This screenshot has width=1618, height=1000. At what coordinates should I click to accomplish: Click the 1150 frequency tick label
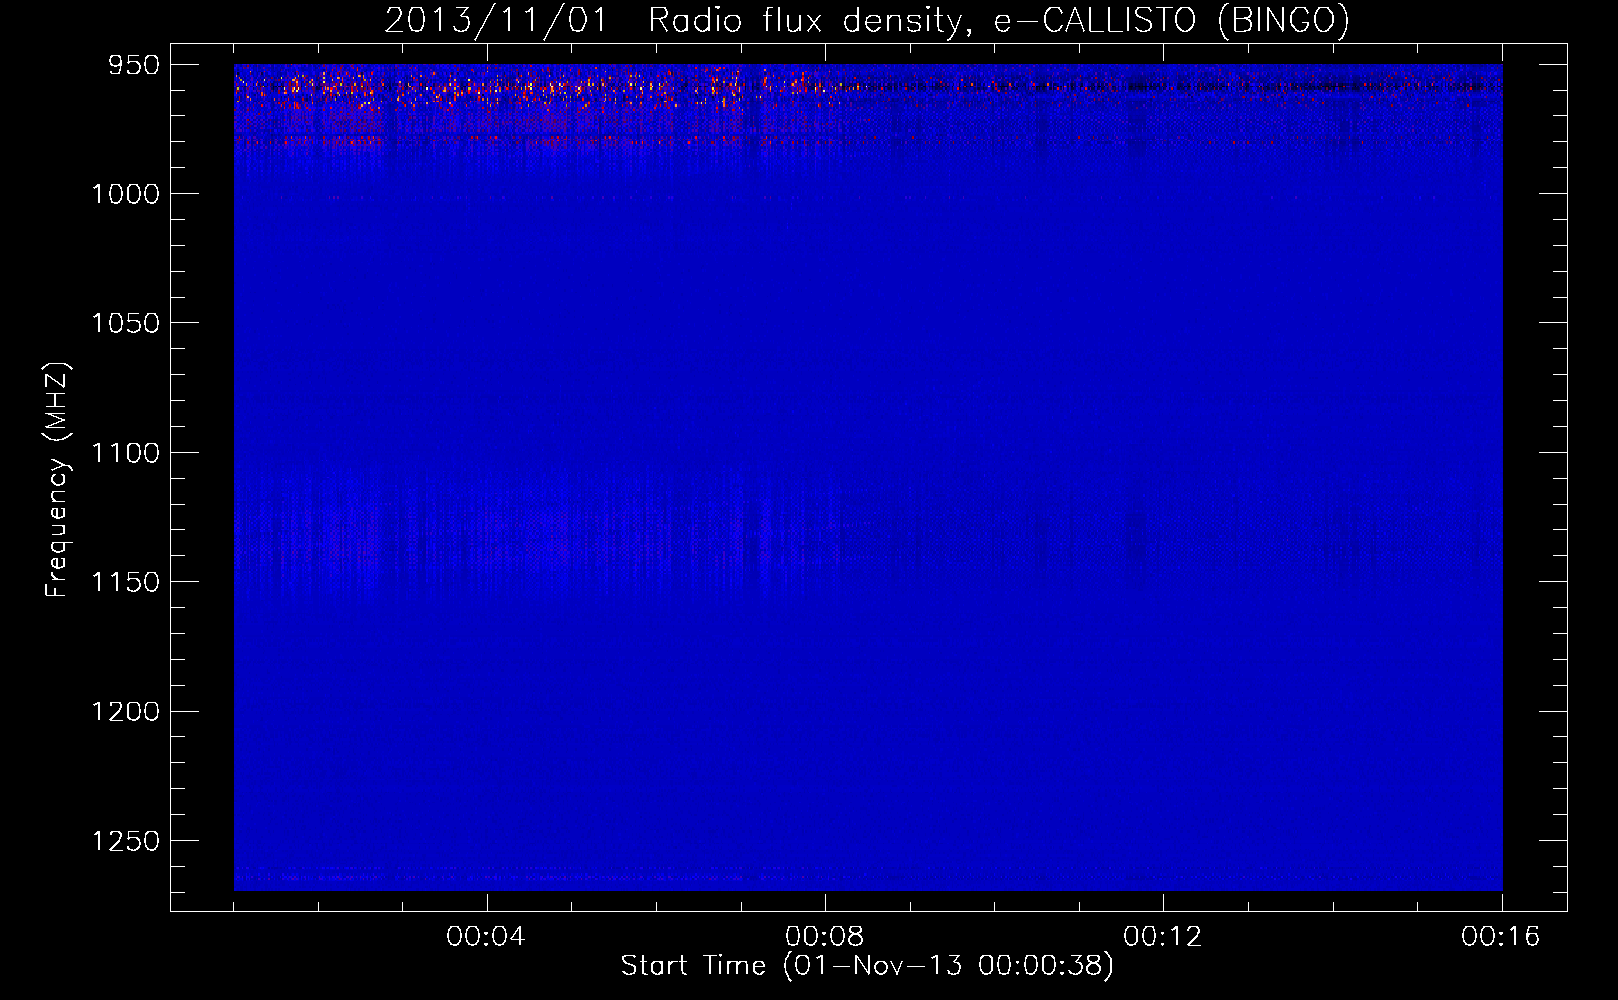(125, 582)
